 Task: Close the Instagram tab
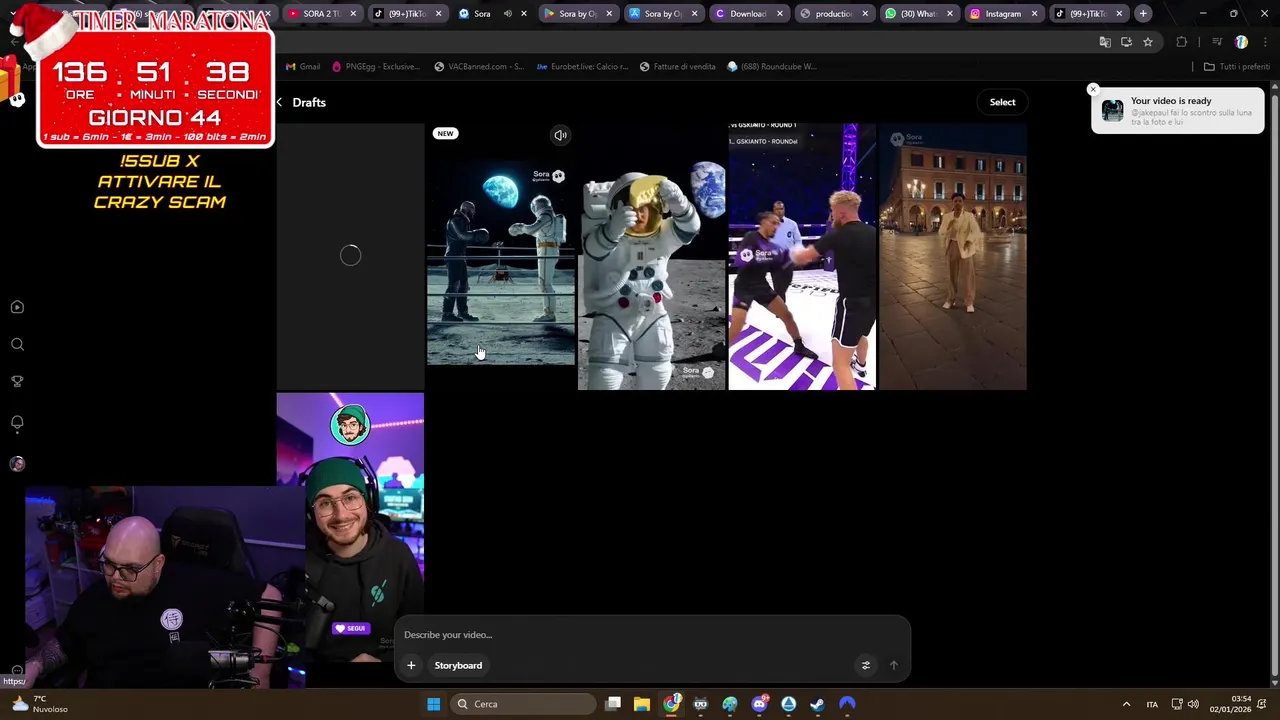(x=1034, y=14)
